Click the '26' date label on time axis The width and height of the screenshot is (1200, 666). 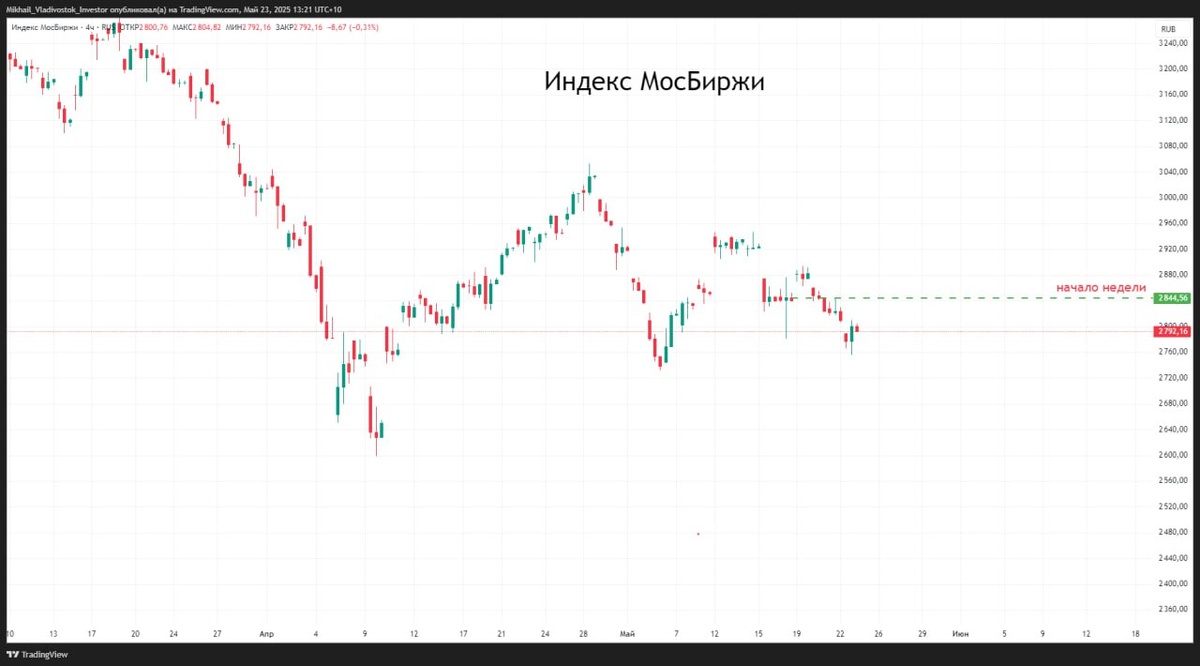point(878,633)
